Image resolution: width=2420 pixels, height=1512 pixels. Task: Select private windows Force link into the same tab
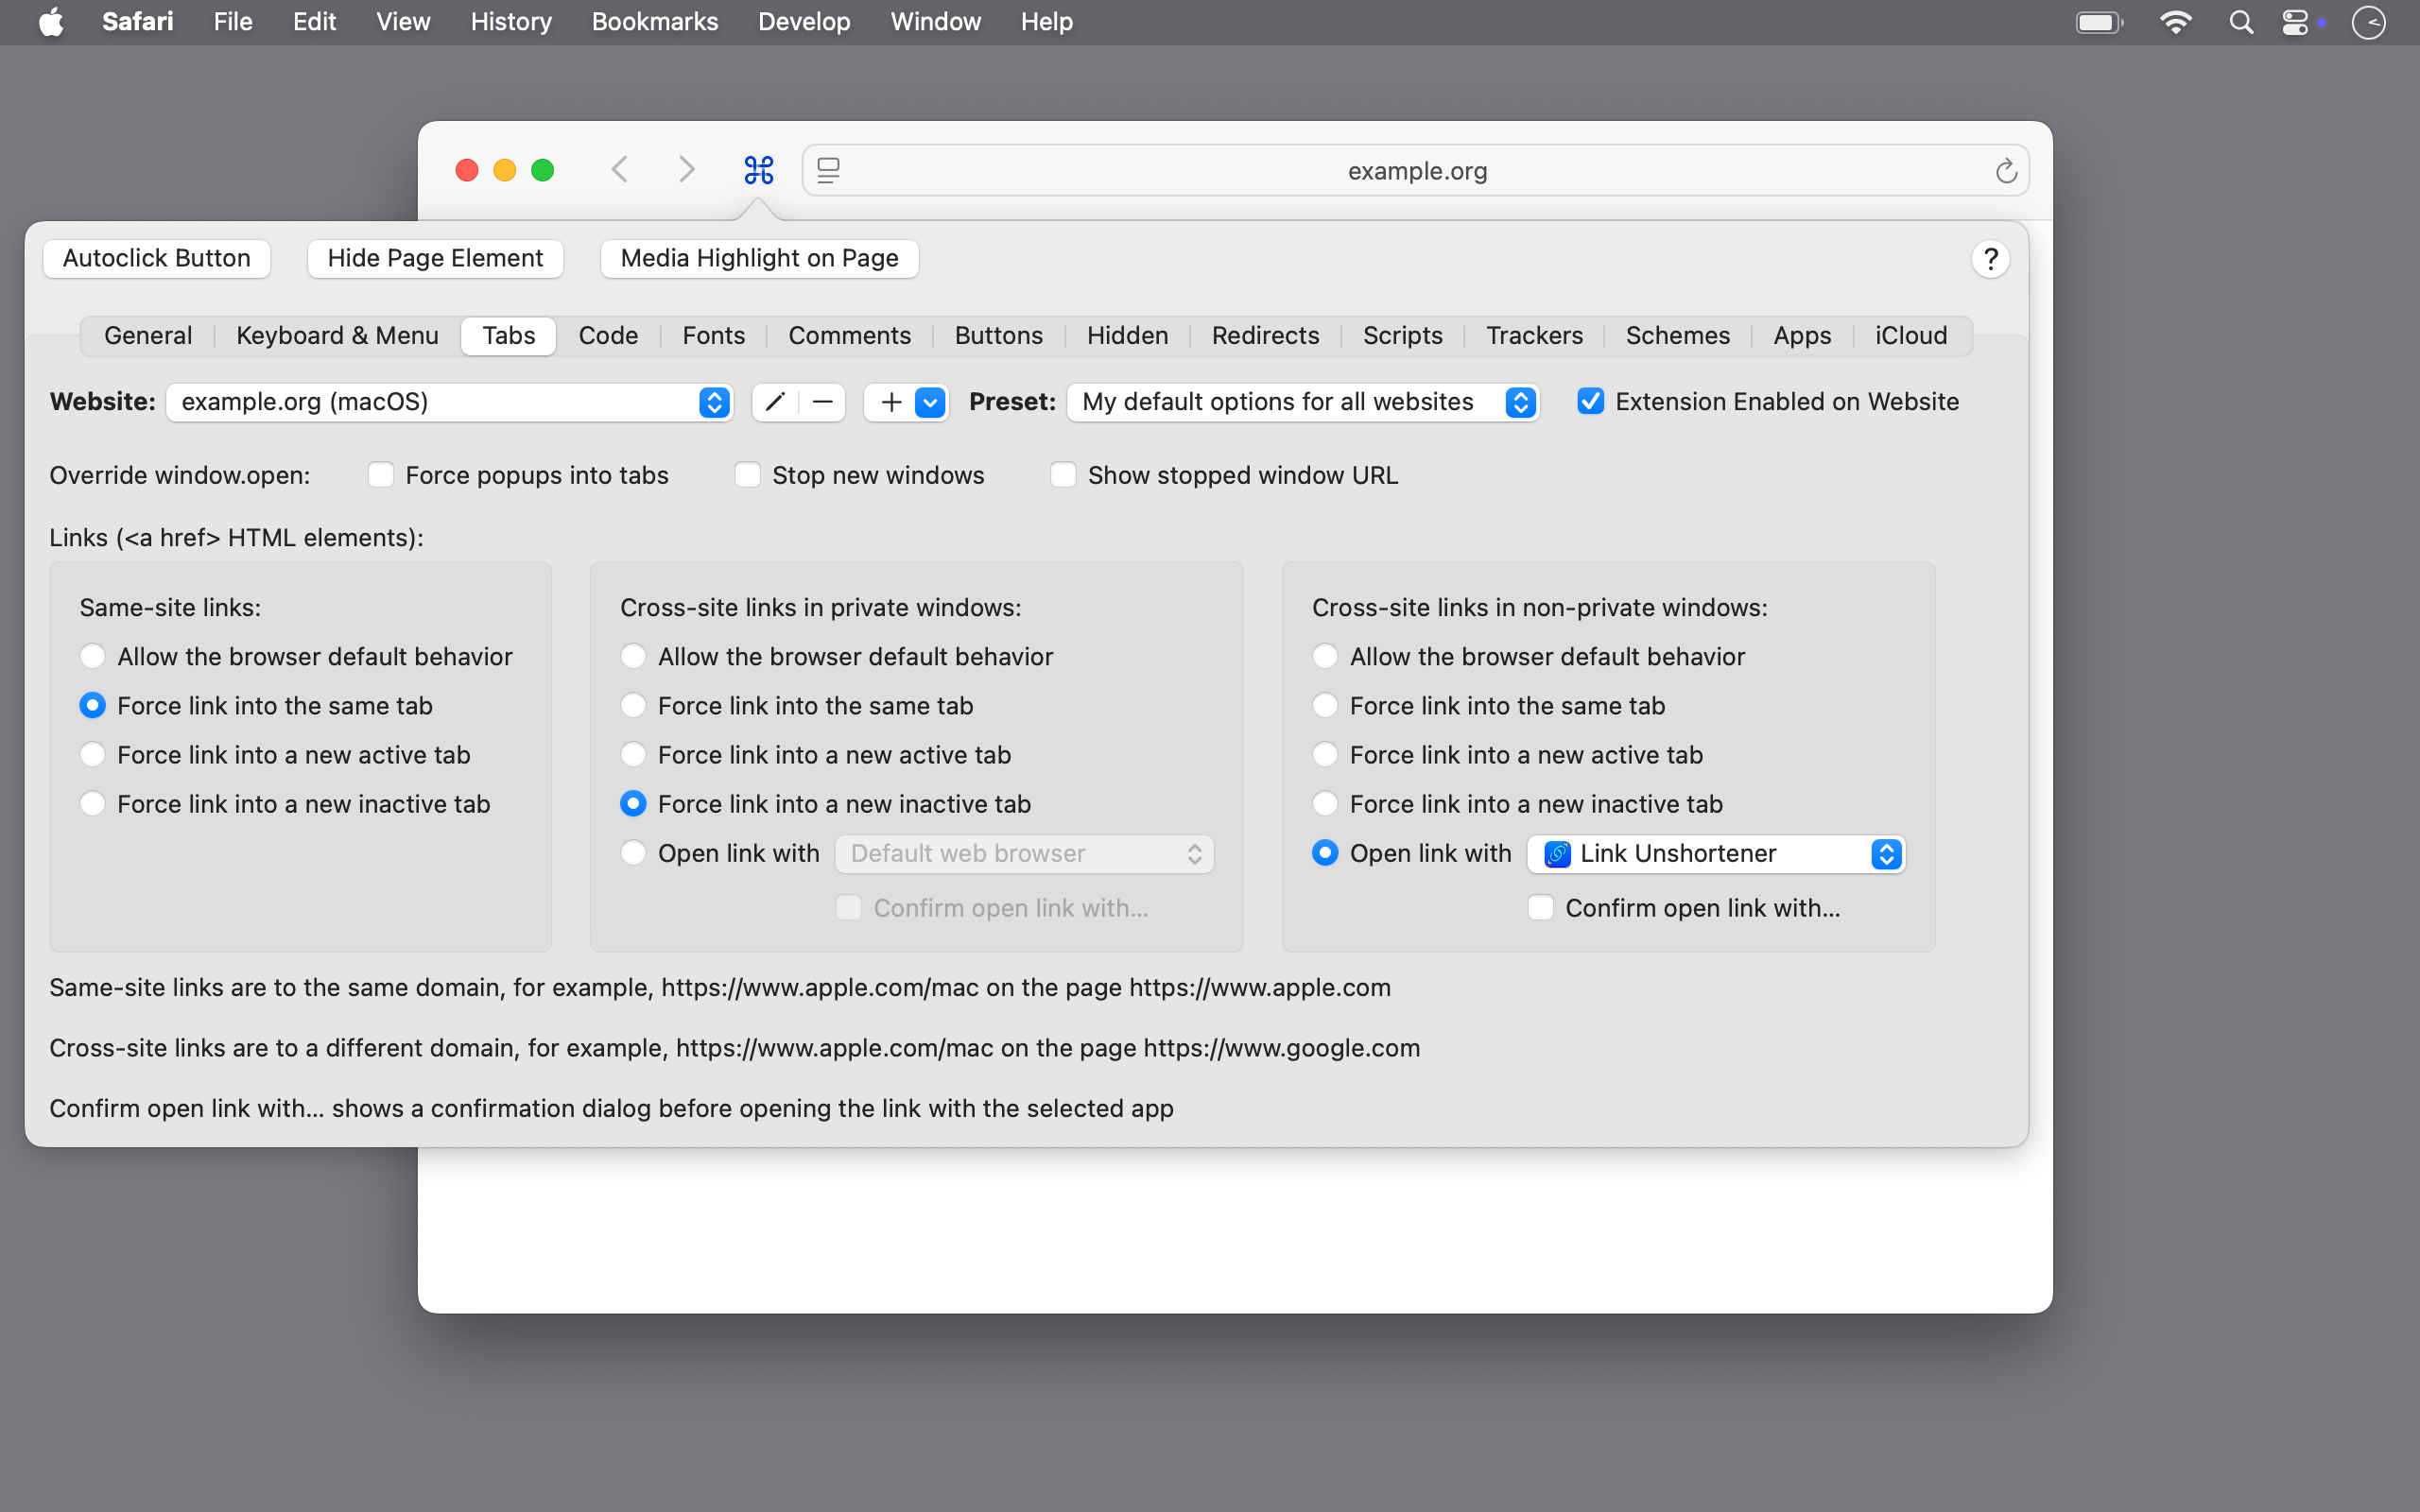pyautogui.click(x=633, y=706)
